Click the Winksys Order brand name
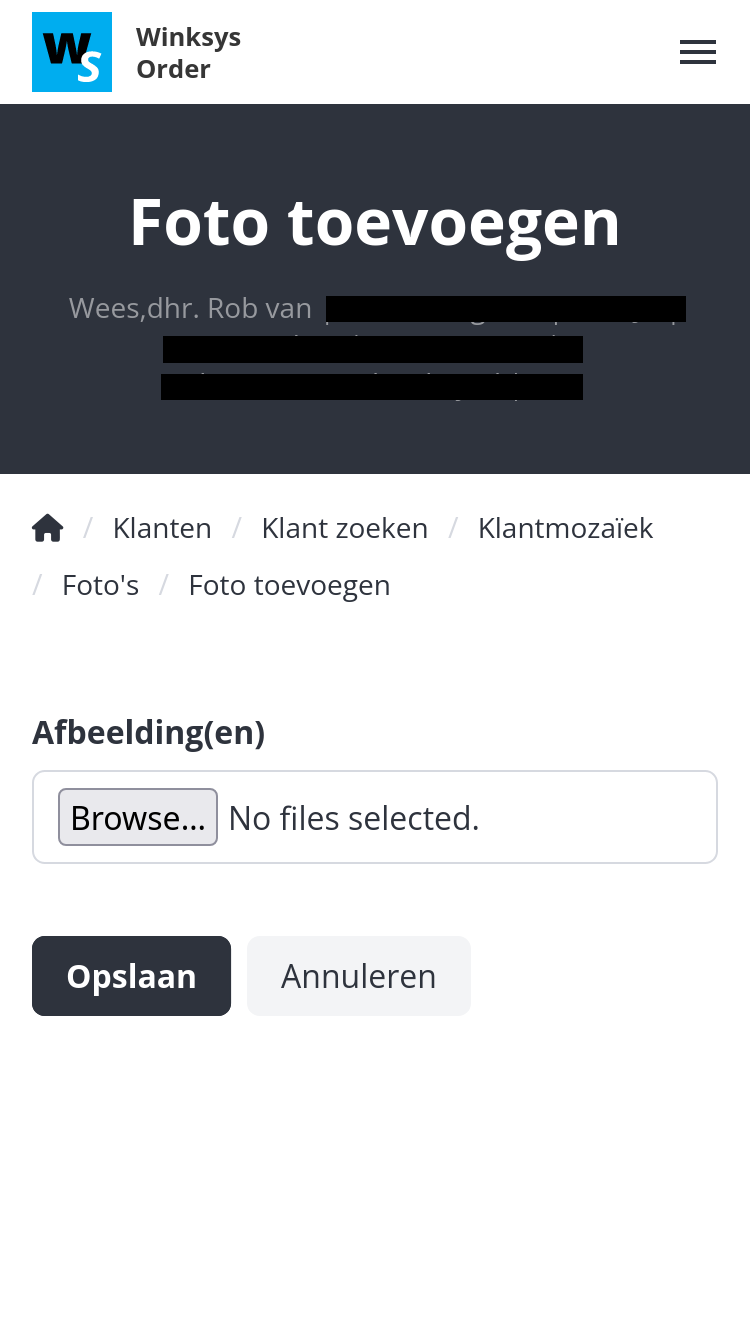Screen dimensions: 750x1334 [188, 53]
